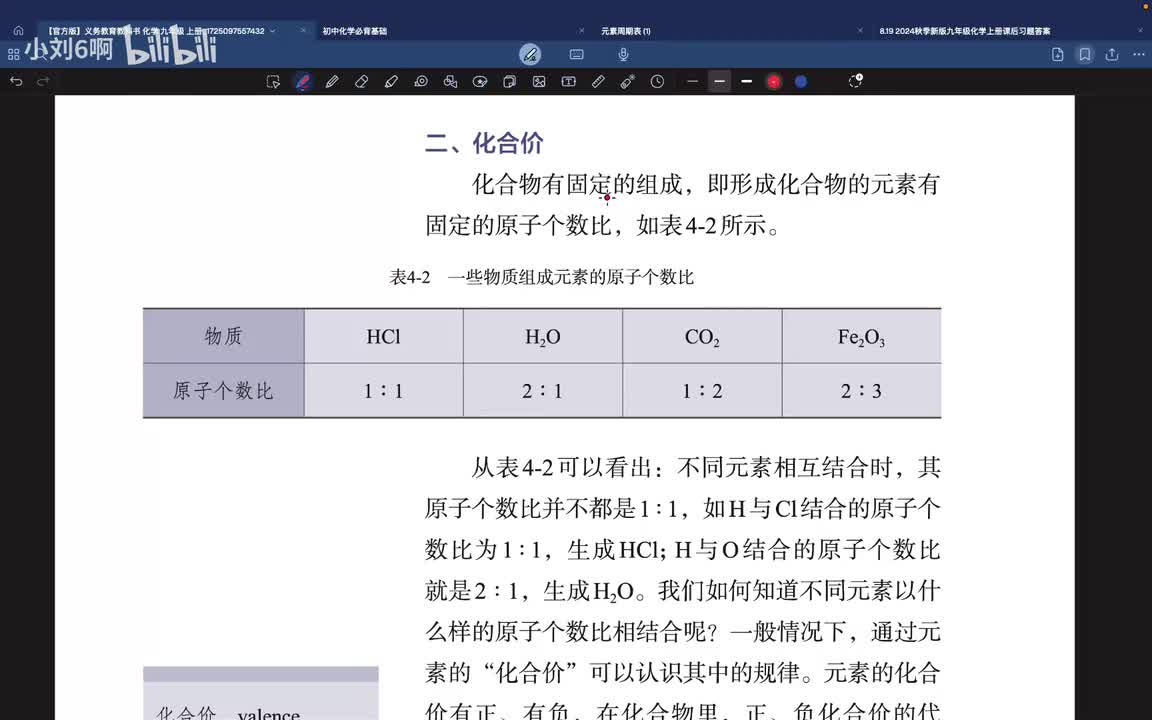Viewport: 1152px width, 720px height.
Task: Select the lasso selection tool
Action: coord(273,82)
